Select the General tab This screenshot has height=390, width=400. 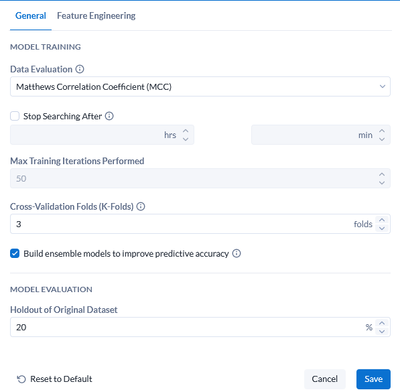(x=31, y=16)
